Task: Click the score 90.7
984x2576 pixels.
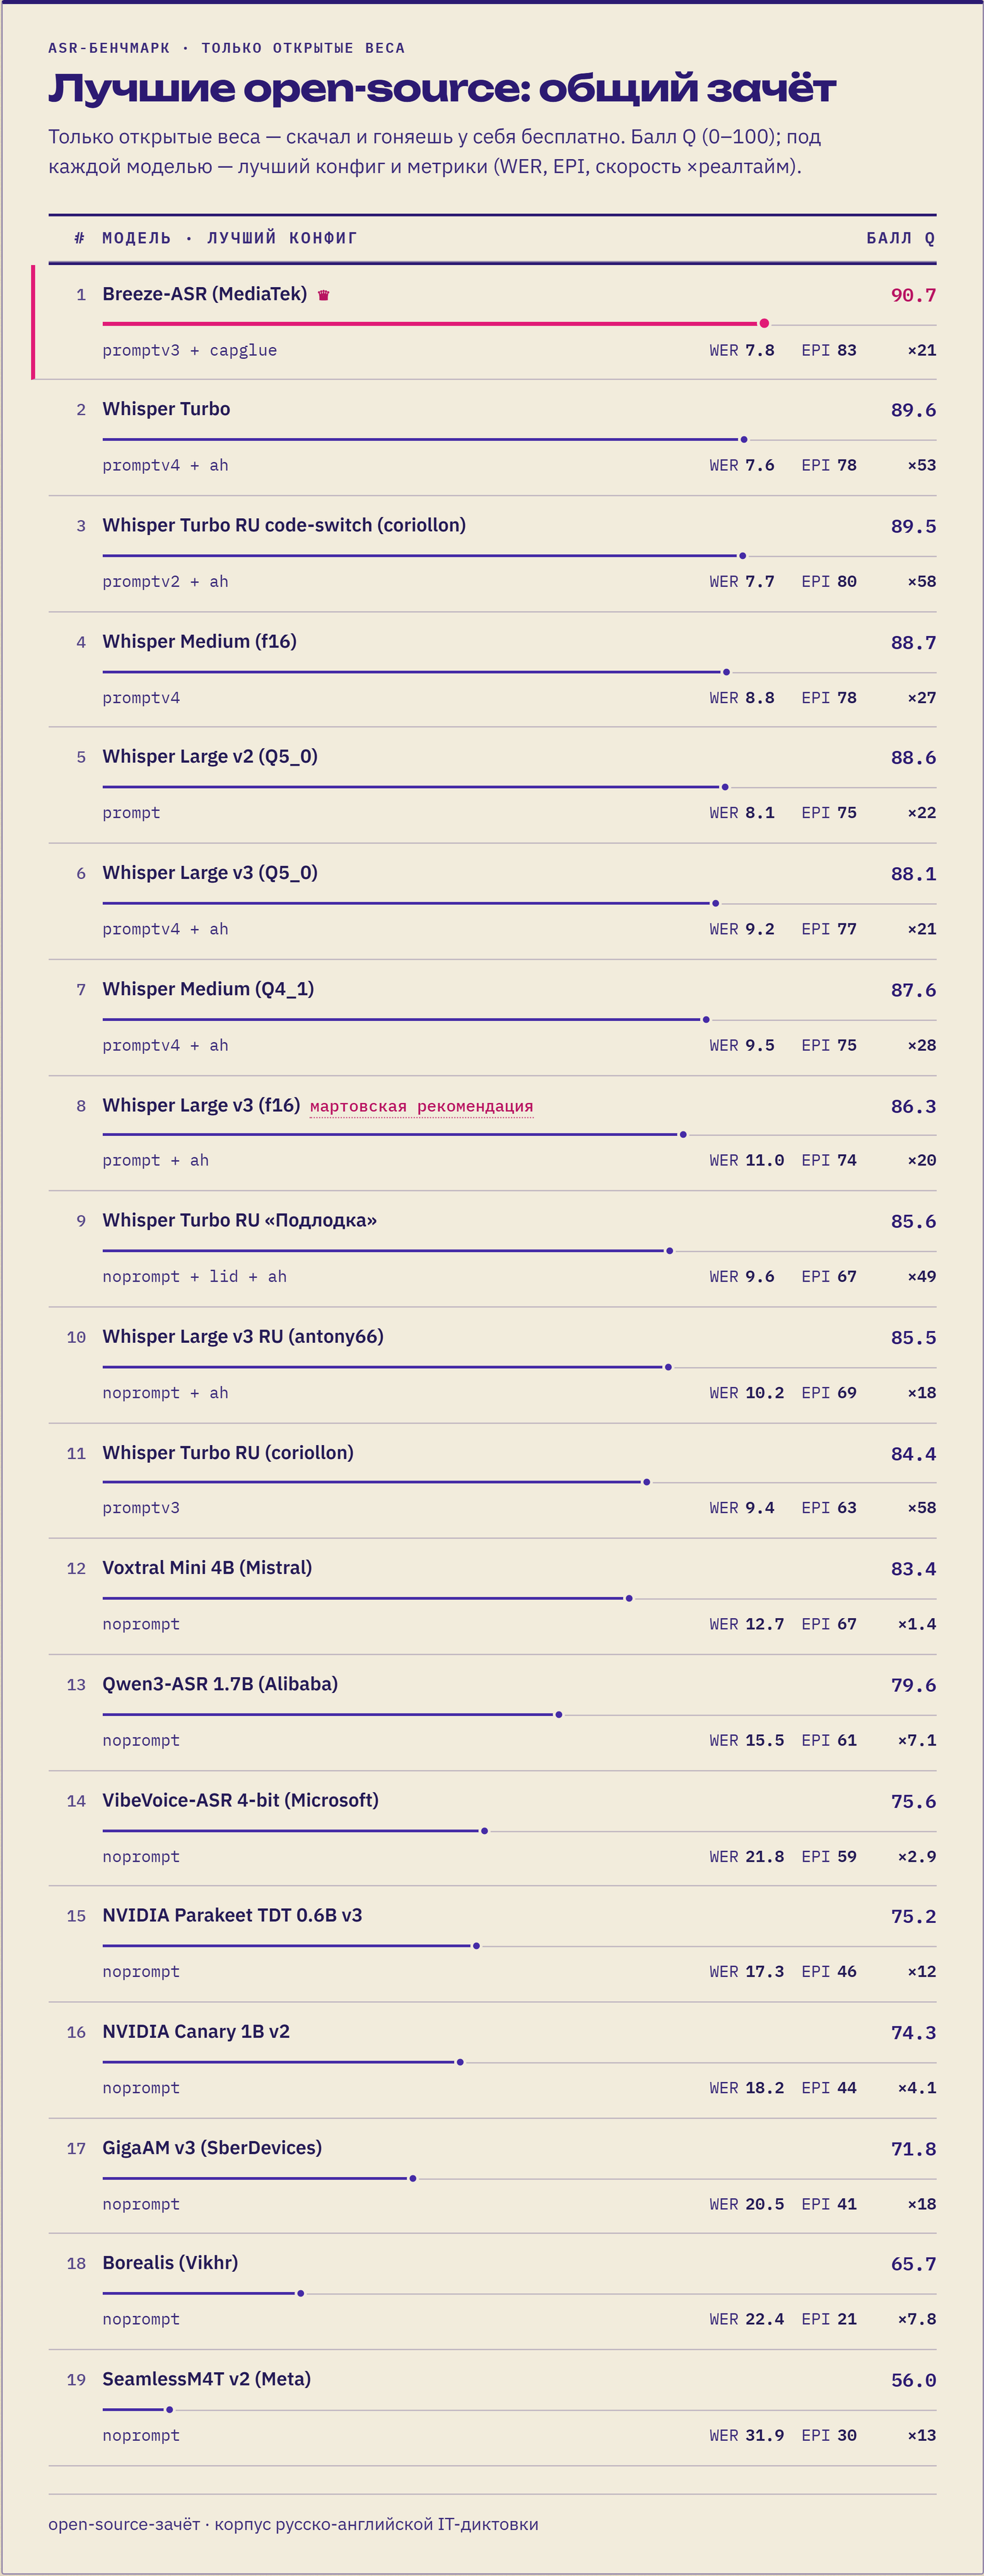Action: coord(914,295)
